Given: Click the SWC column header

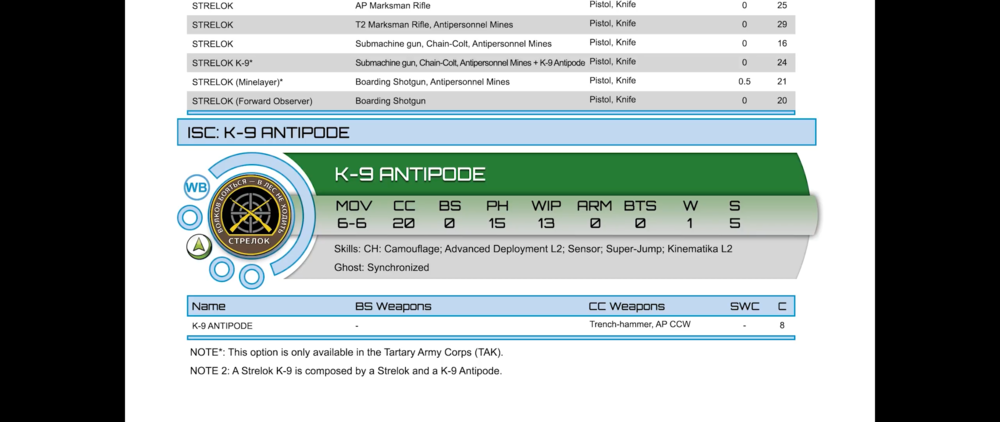Looking at the screenshot, I should click(744, 306).
